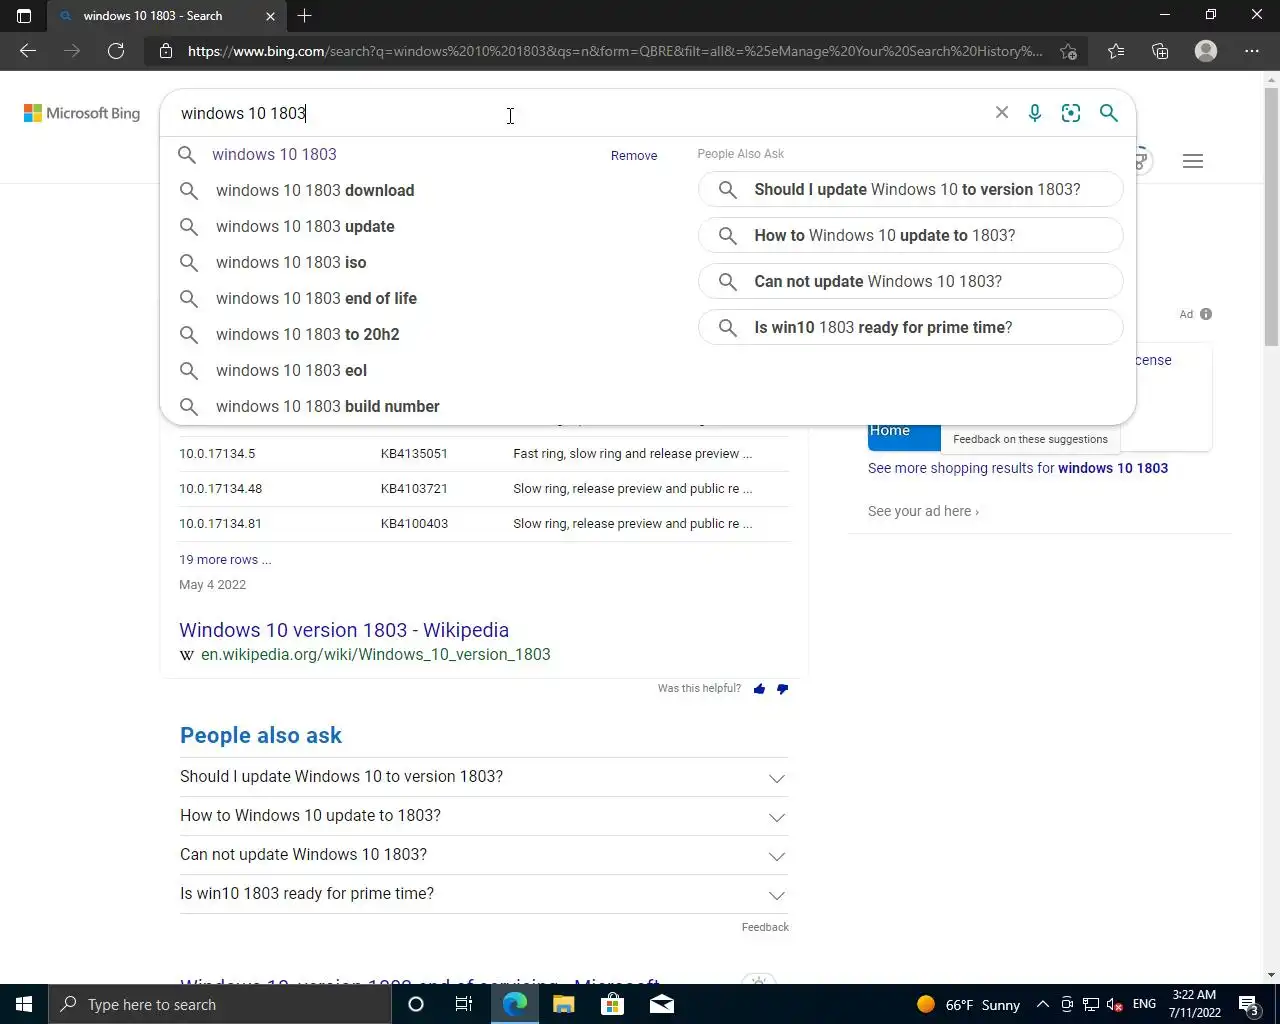Expand 'Should I update Windows 10 to version 1803?'
The height and width of the screenshot is (1024, 1280).
[484, 777]
